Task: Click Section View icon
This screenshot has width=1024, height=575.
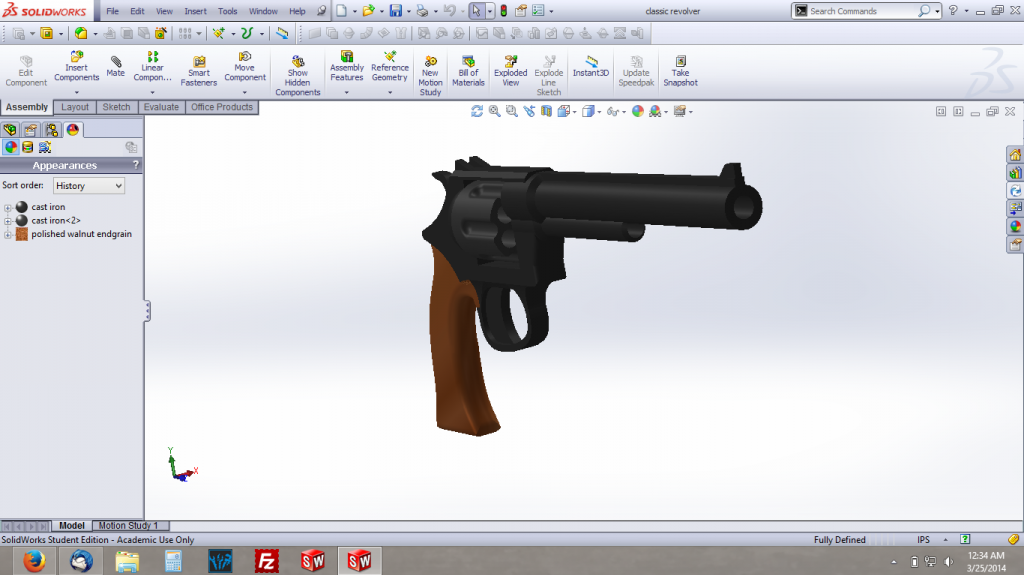Action: [546, 112]
